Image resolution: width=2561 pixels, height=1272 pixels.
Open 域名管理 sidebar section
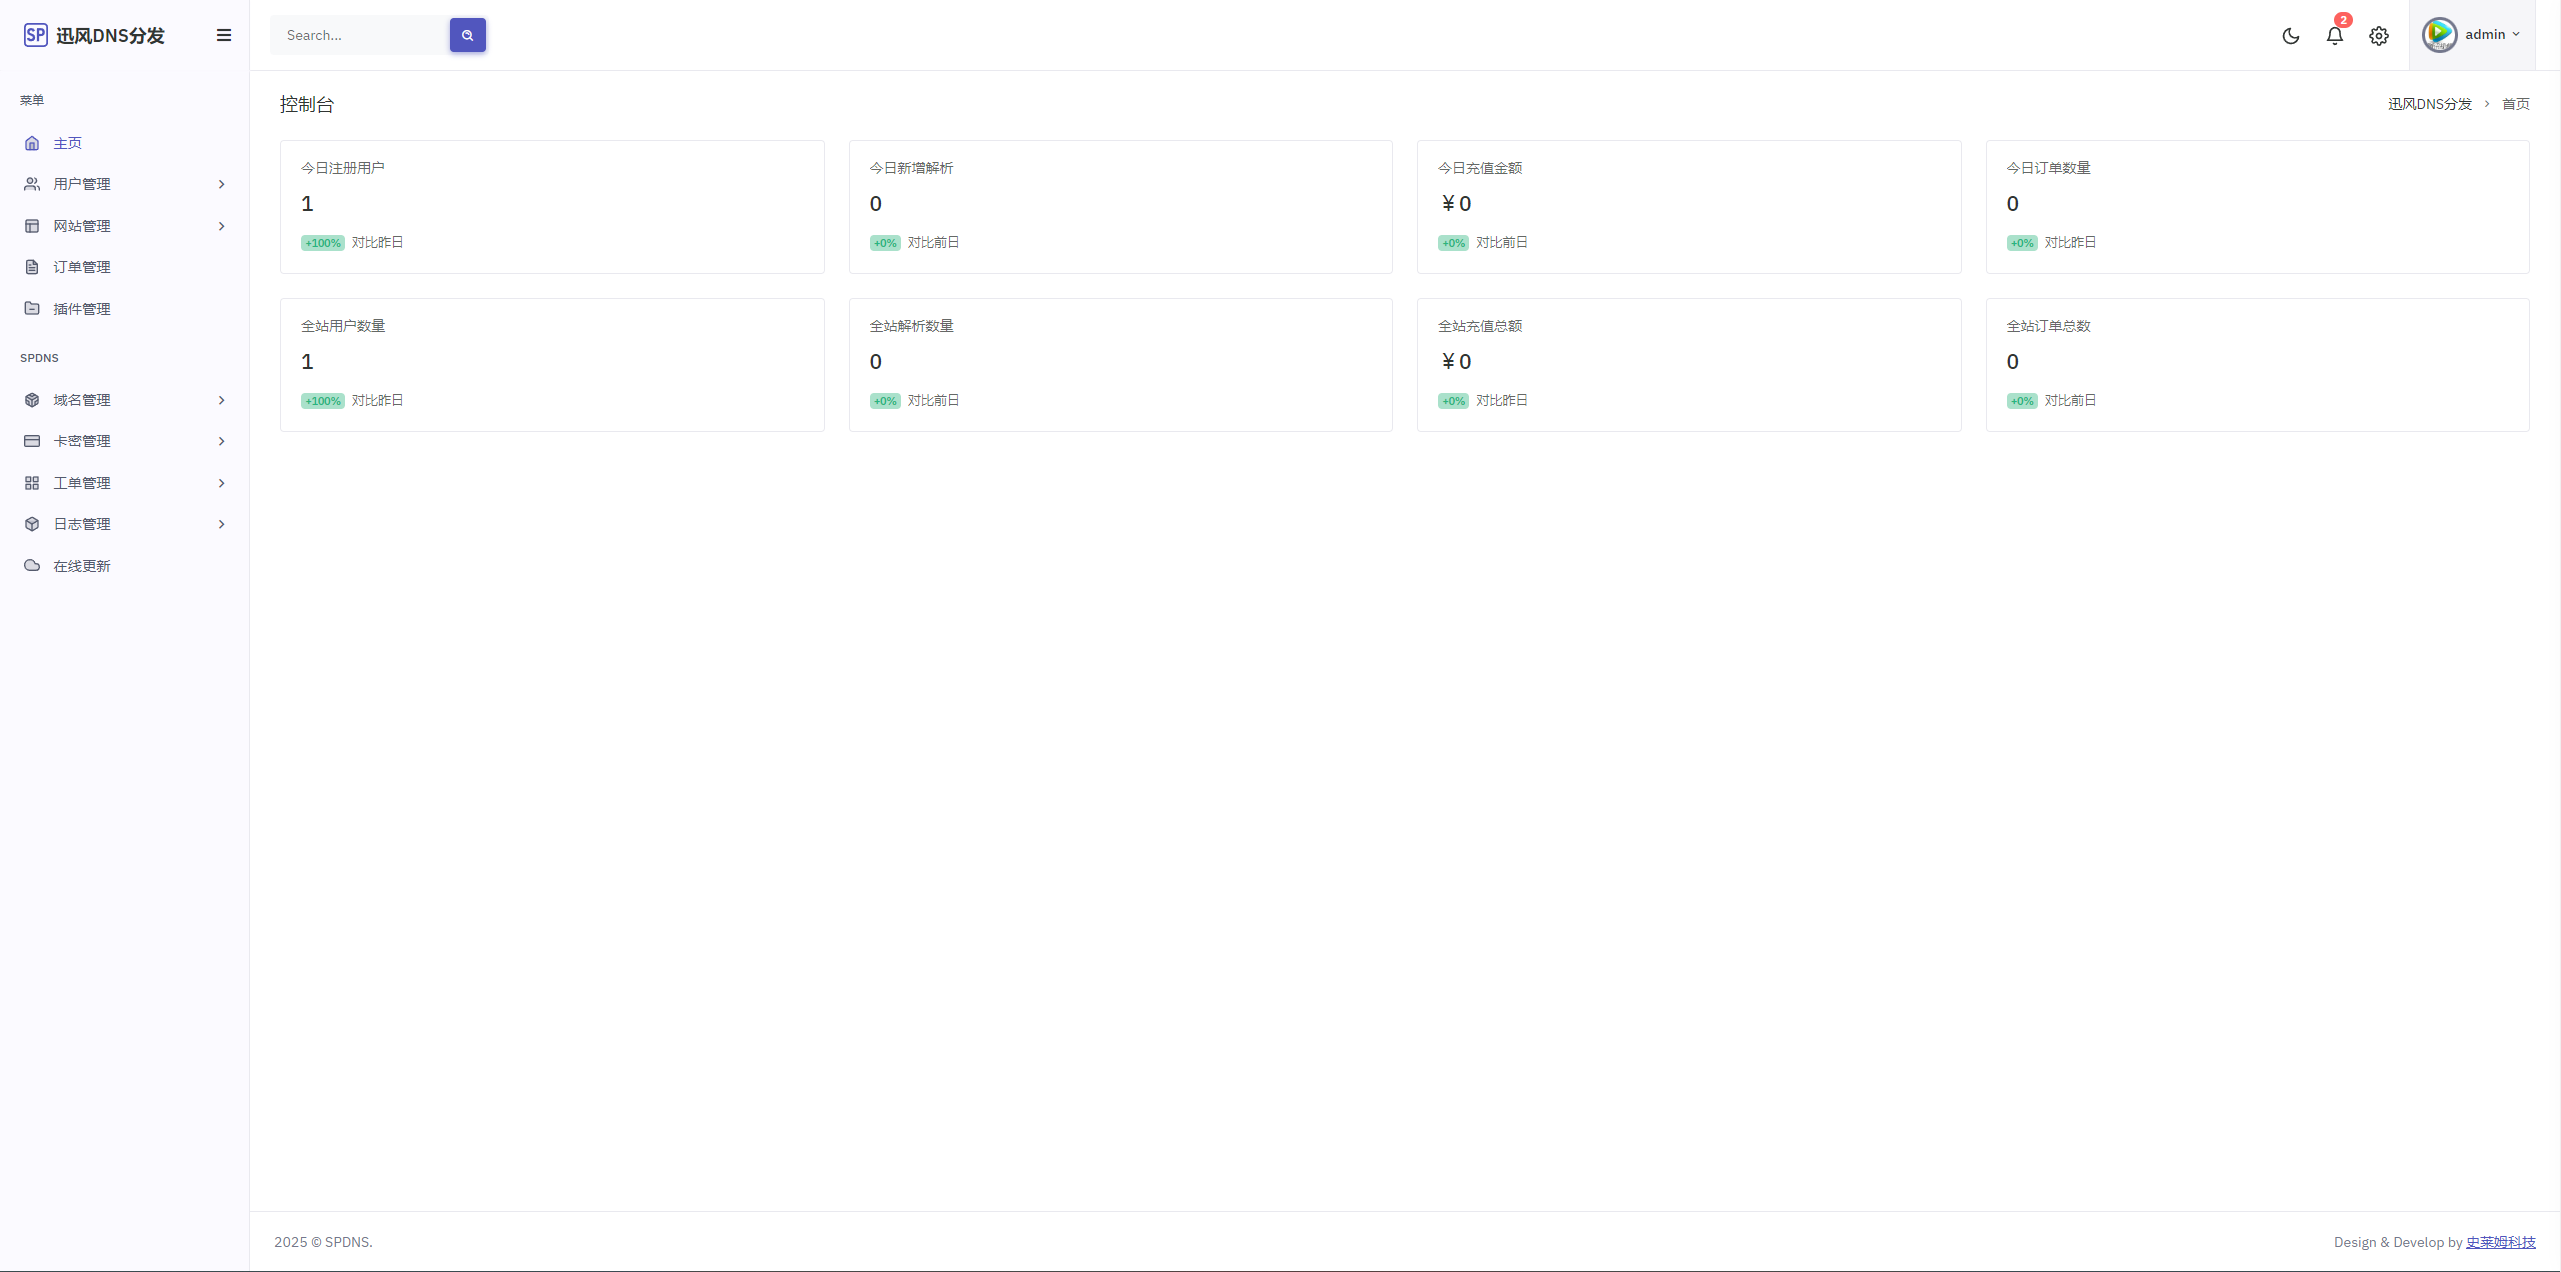[x=122, y=398]
